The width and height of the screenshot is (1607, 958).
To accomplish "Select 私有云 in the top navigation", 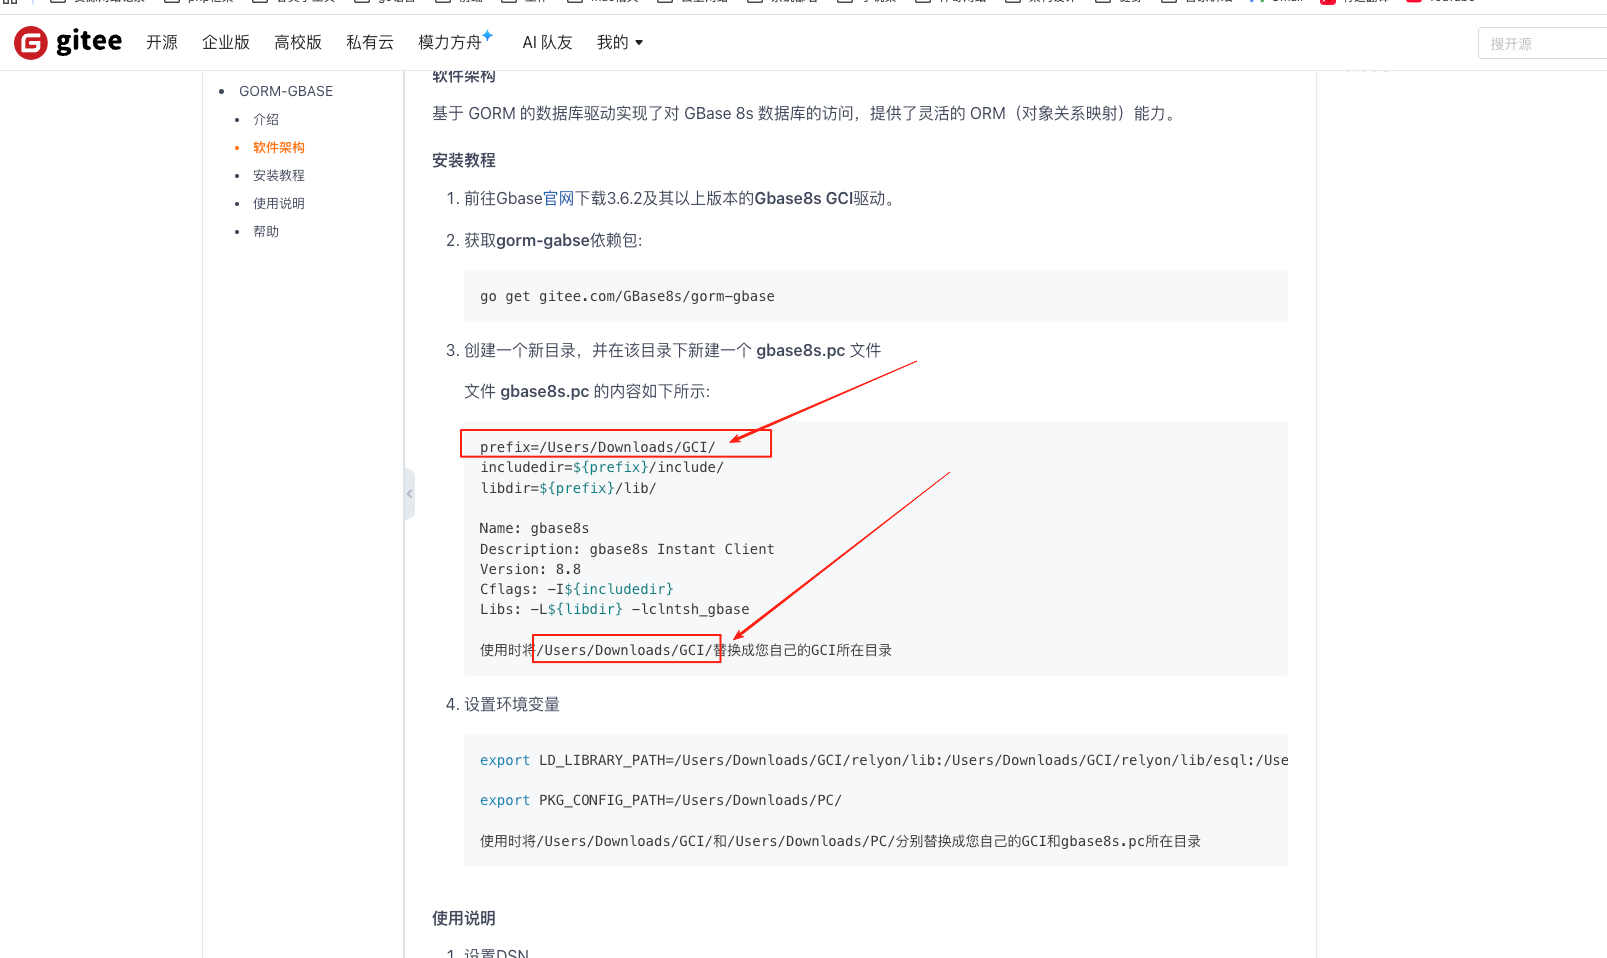I will [370, 42].
